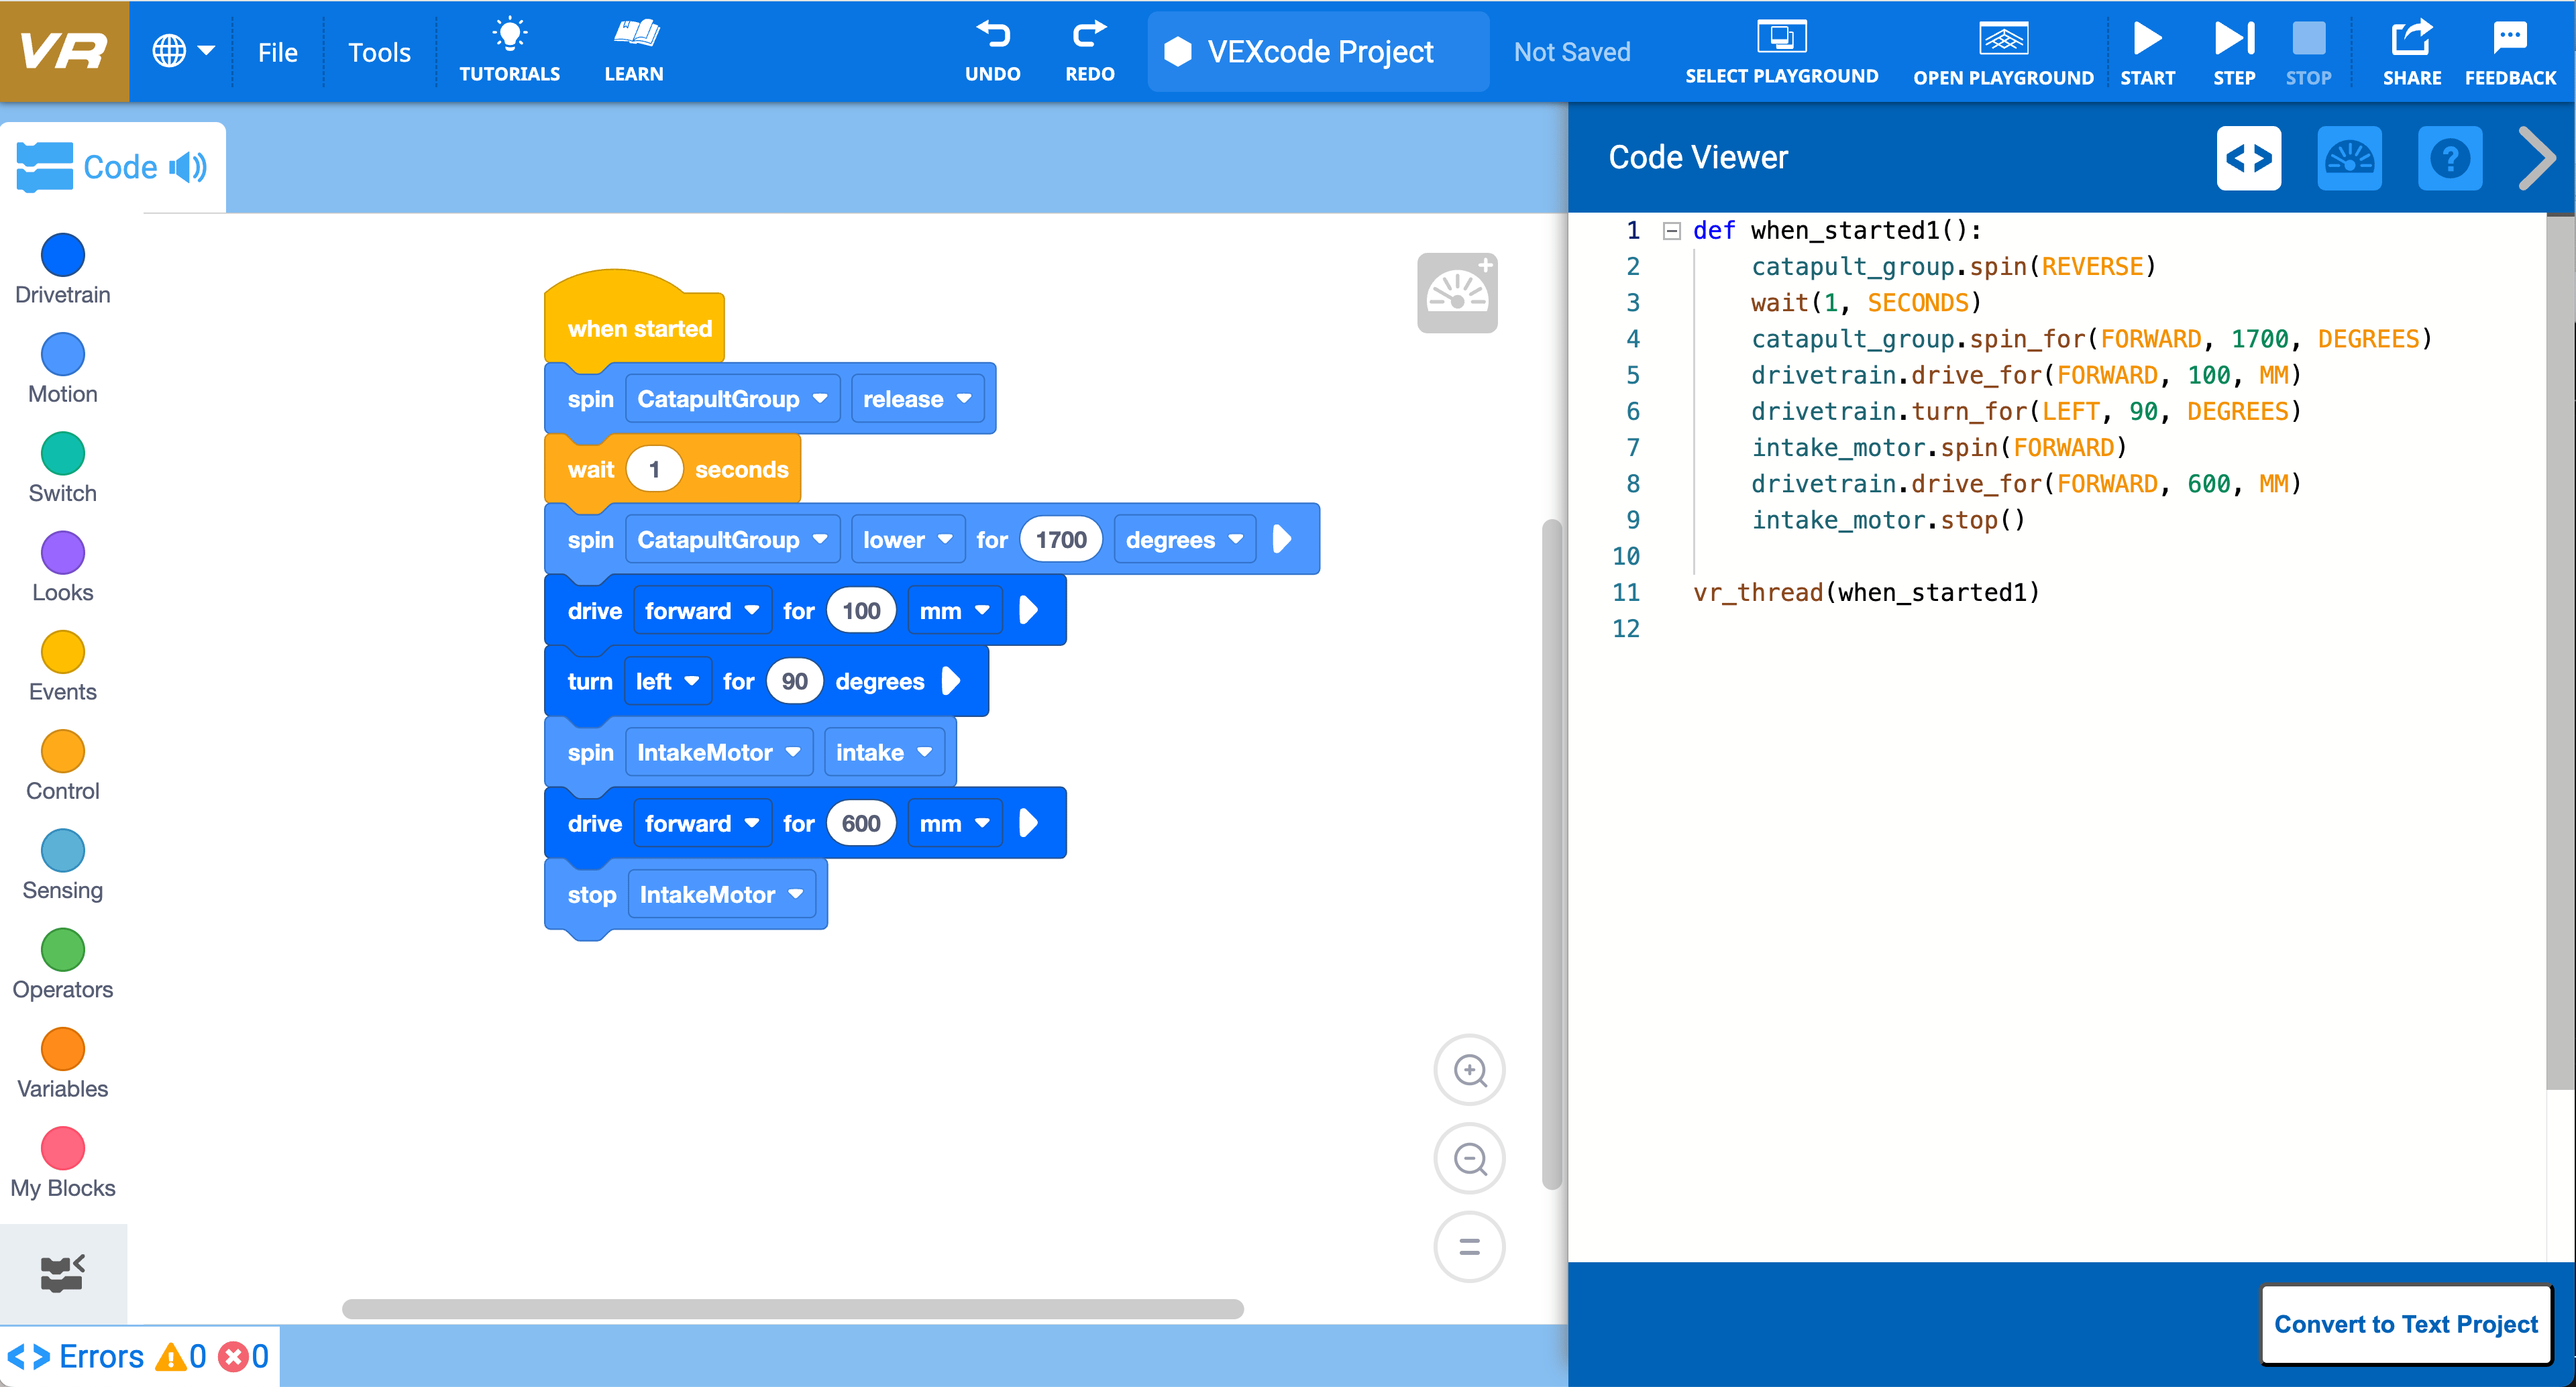This screenshot has width=2576, height=1387.
Task: Open the 'degrees' unit dropdown on spin block
Action: [x=1183, y=540]
